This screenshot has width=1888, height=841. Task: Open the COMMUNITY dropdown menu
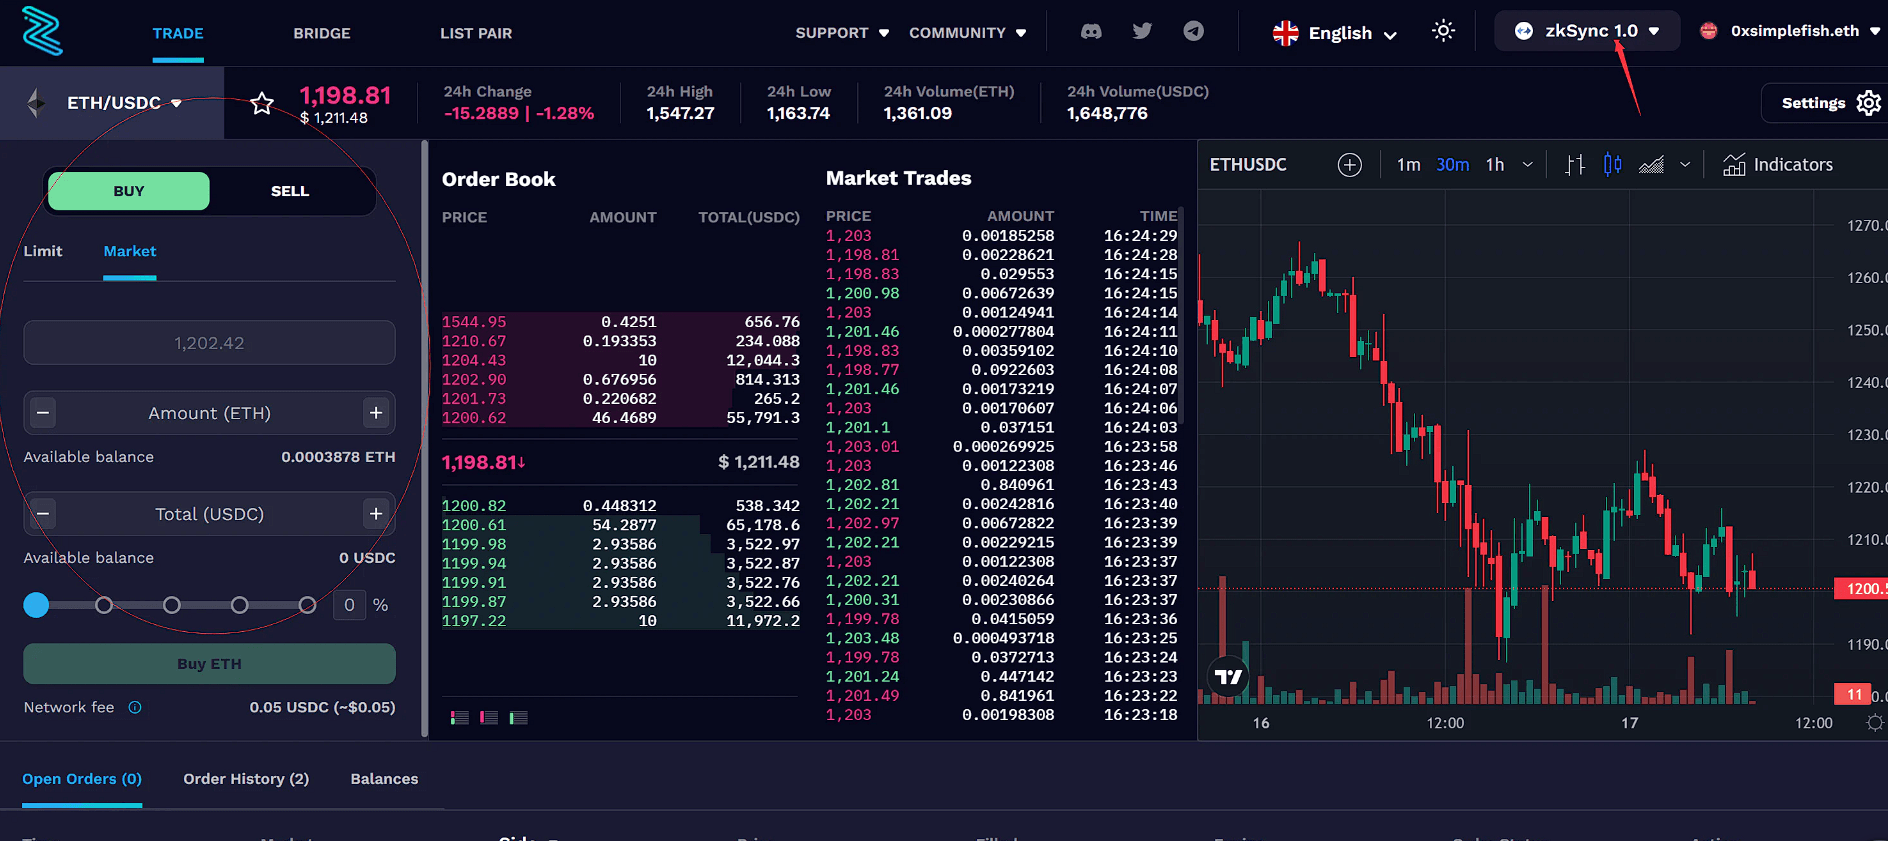pyautogui.click(x=967, y=33)
